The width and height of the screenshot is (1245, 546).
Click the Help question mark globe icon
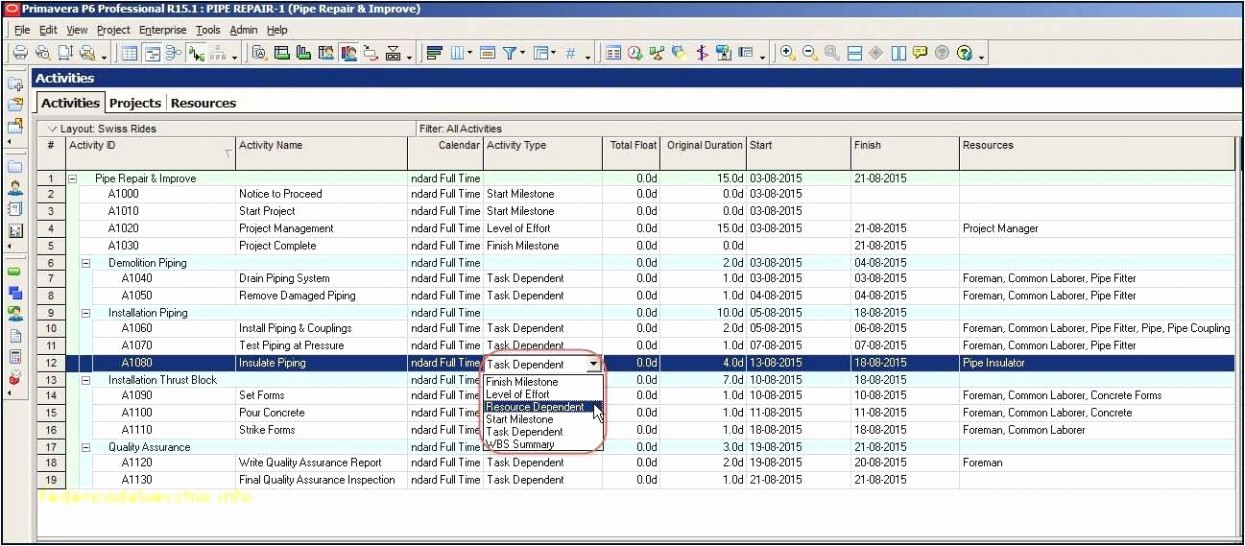click(x=964, y=54)
